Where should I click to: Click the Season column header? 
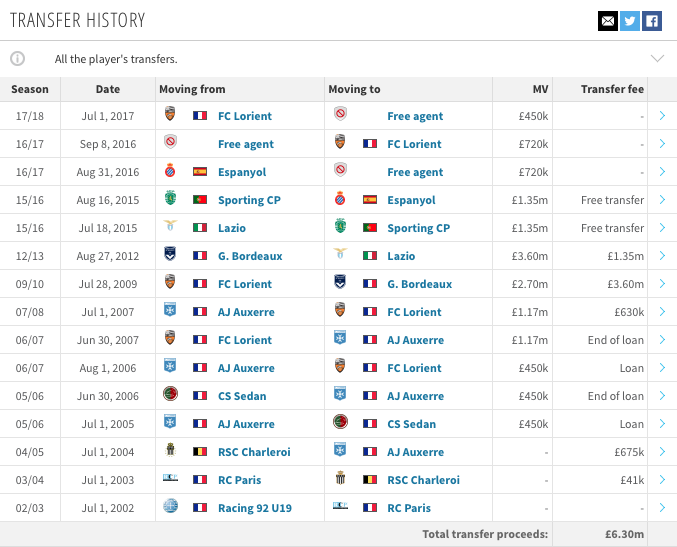(x=30, y=89)
